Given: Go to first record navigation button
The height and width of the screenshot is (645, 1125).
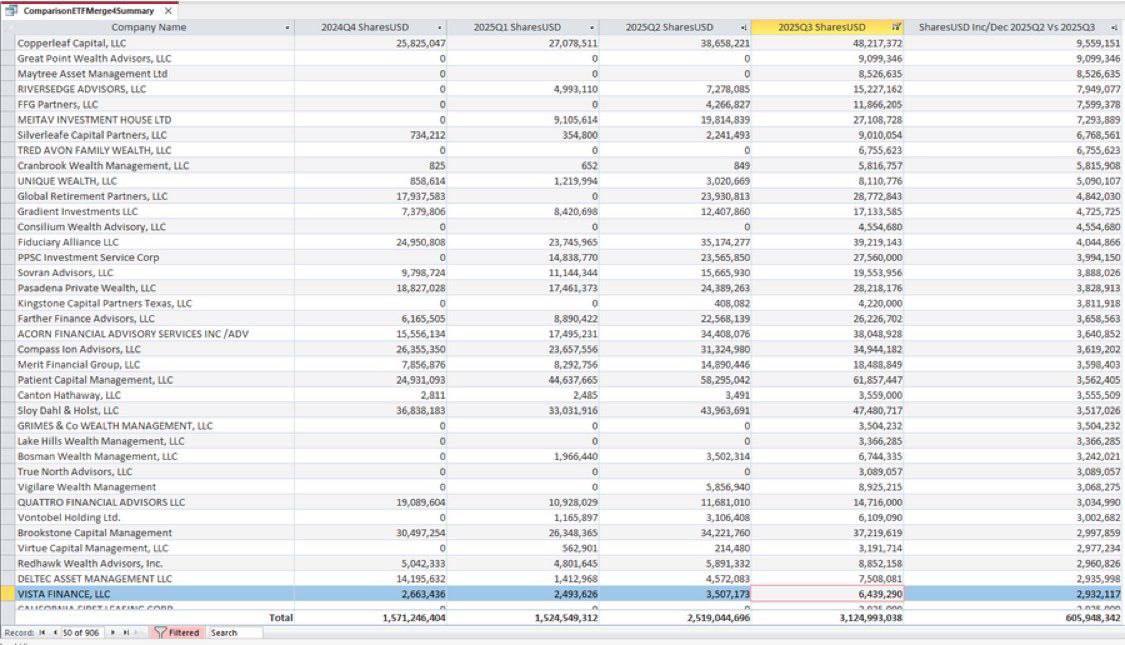Looking at the screenshot, I should click(x=42, y=633).
